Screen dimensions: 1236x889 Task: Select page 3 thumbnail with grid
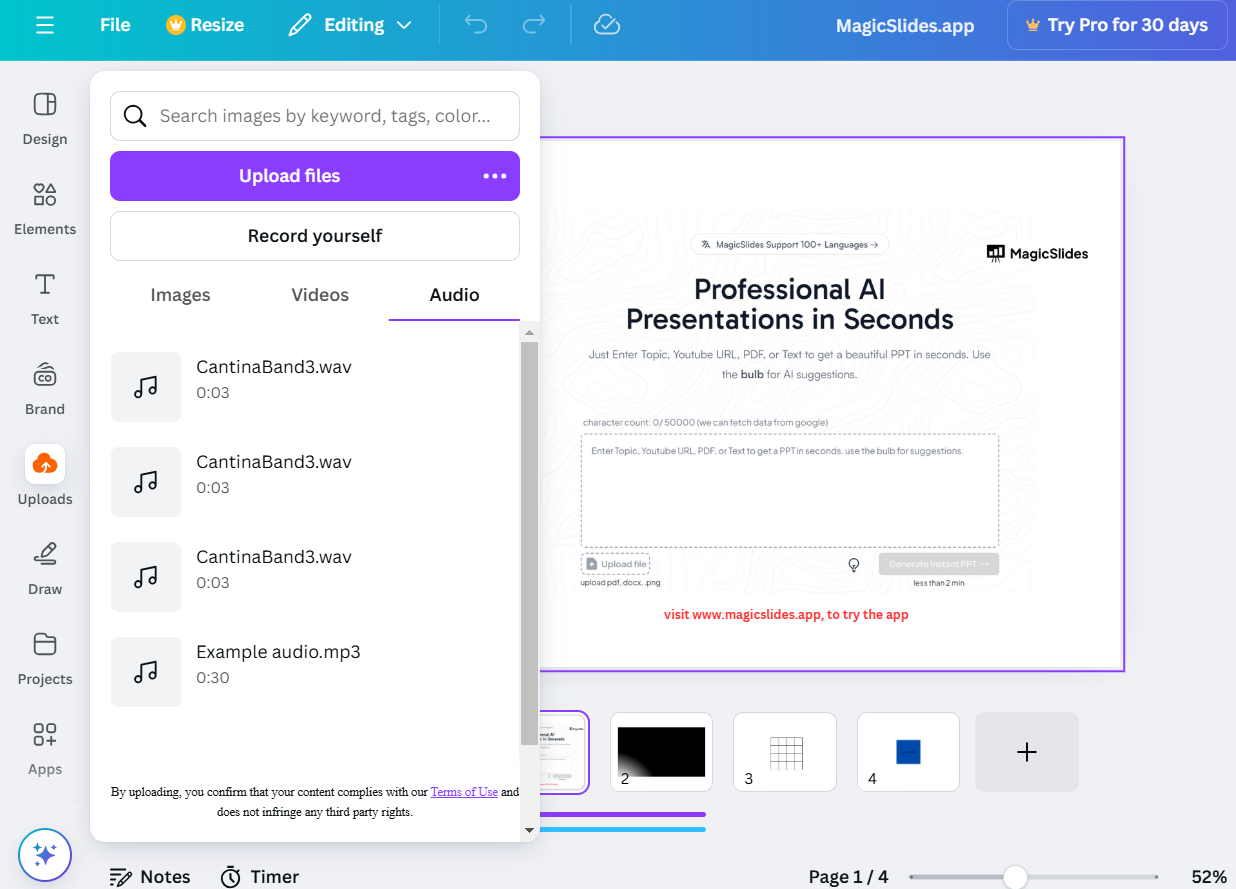(x=785, y=752)
